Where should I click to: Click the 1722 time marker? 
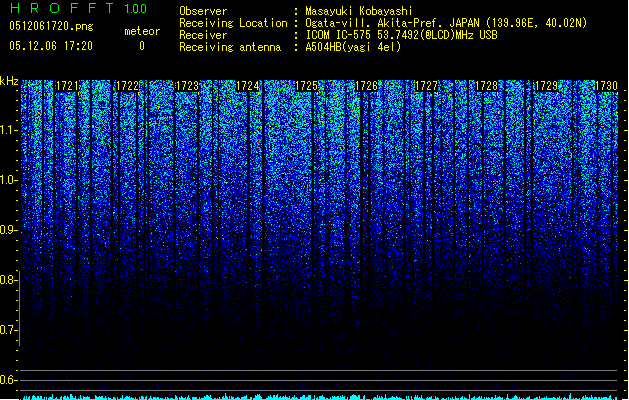[128, 86]
